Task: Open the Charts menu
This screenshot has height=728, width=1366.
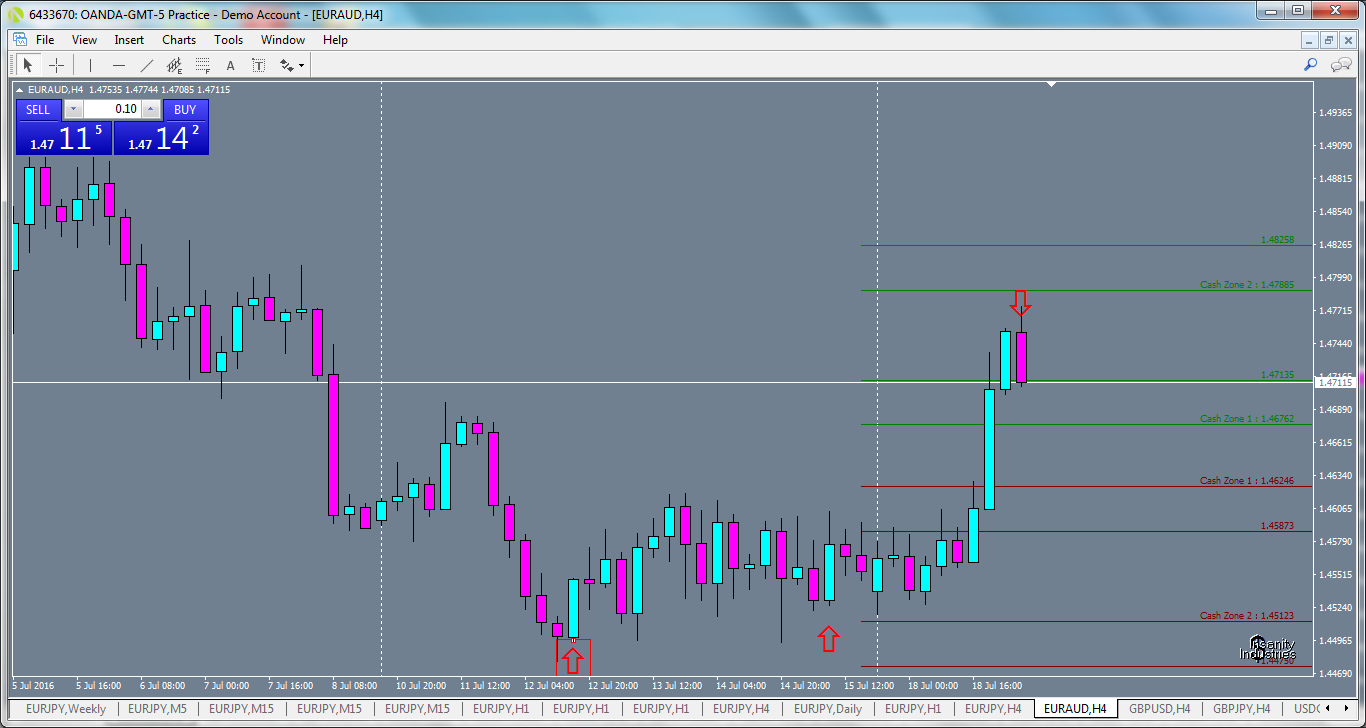Action: [x=178, y=40]
